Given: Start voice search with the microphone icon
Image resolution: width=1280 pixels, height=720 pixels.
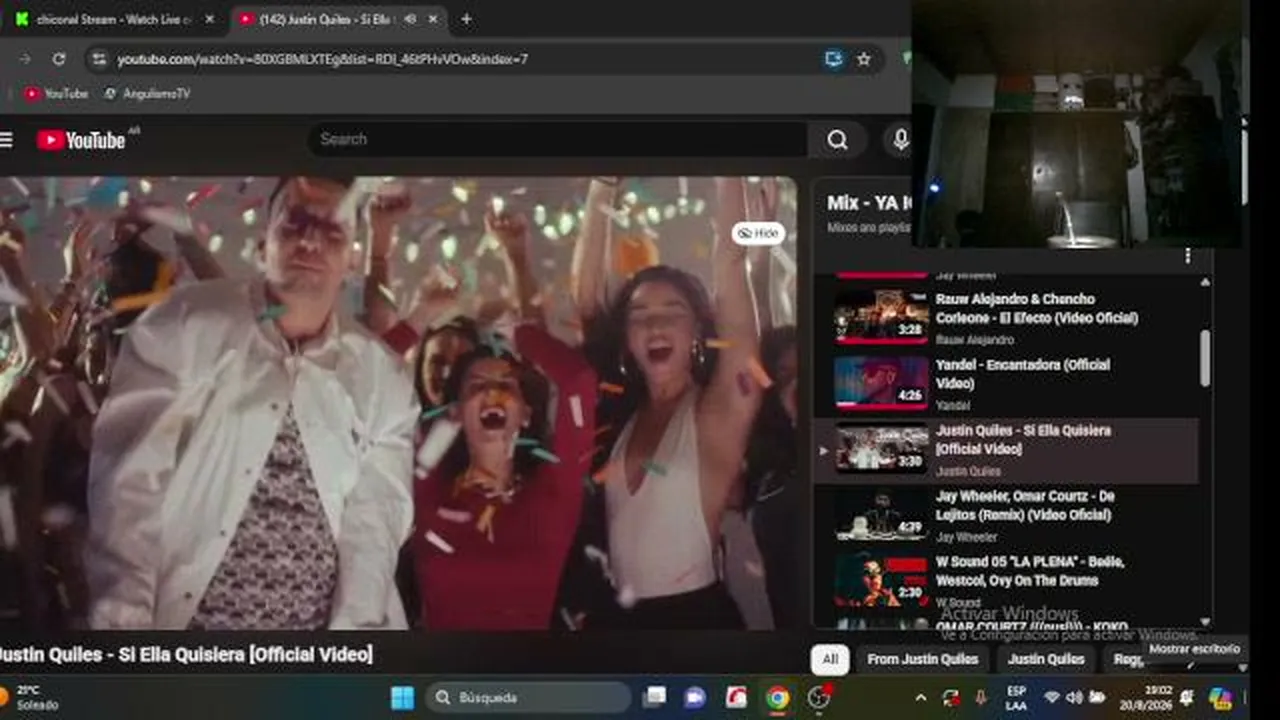Looking at the screenshot, I should click(901, 140).
